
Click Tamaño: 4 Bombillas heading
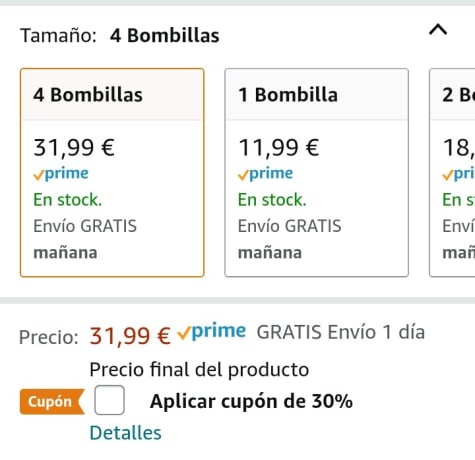[x=120, y=35]
